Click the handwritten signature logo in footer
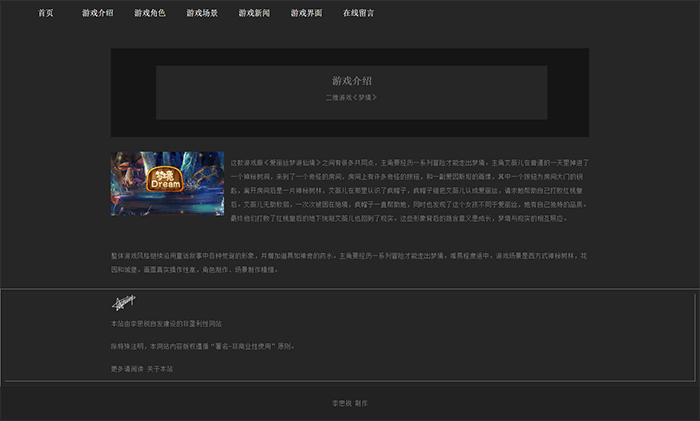 coord(123,302)
